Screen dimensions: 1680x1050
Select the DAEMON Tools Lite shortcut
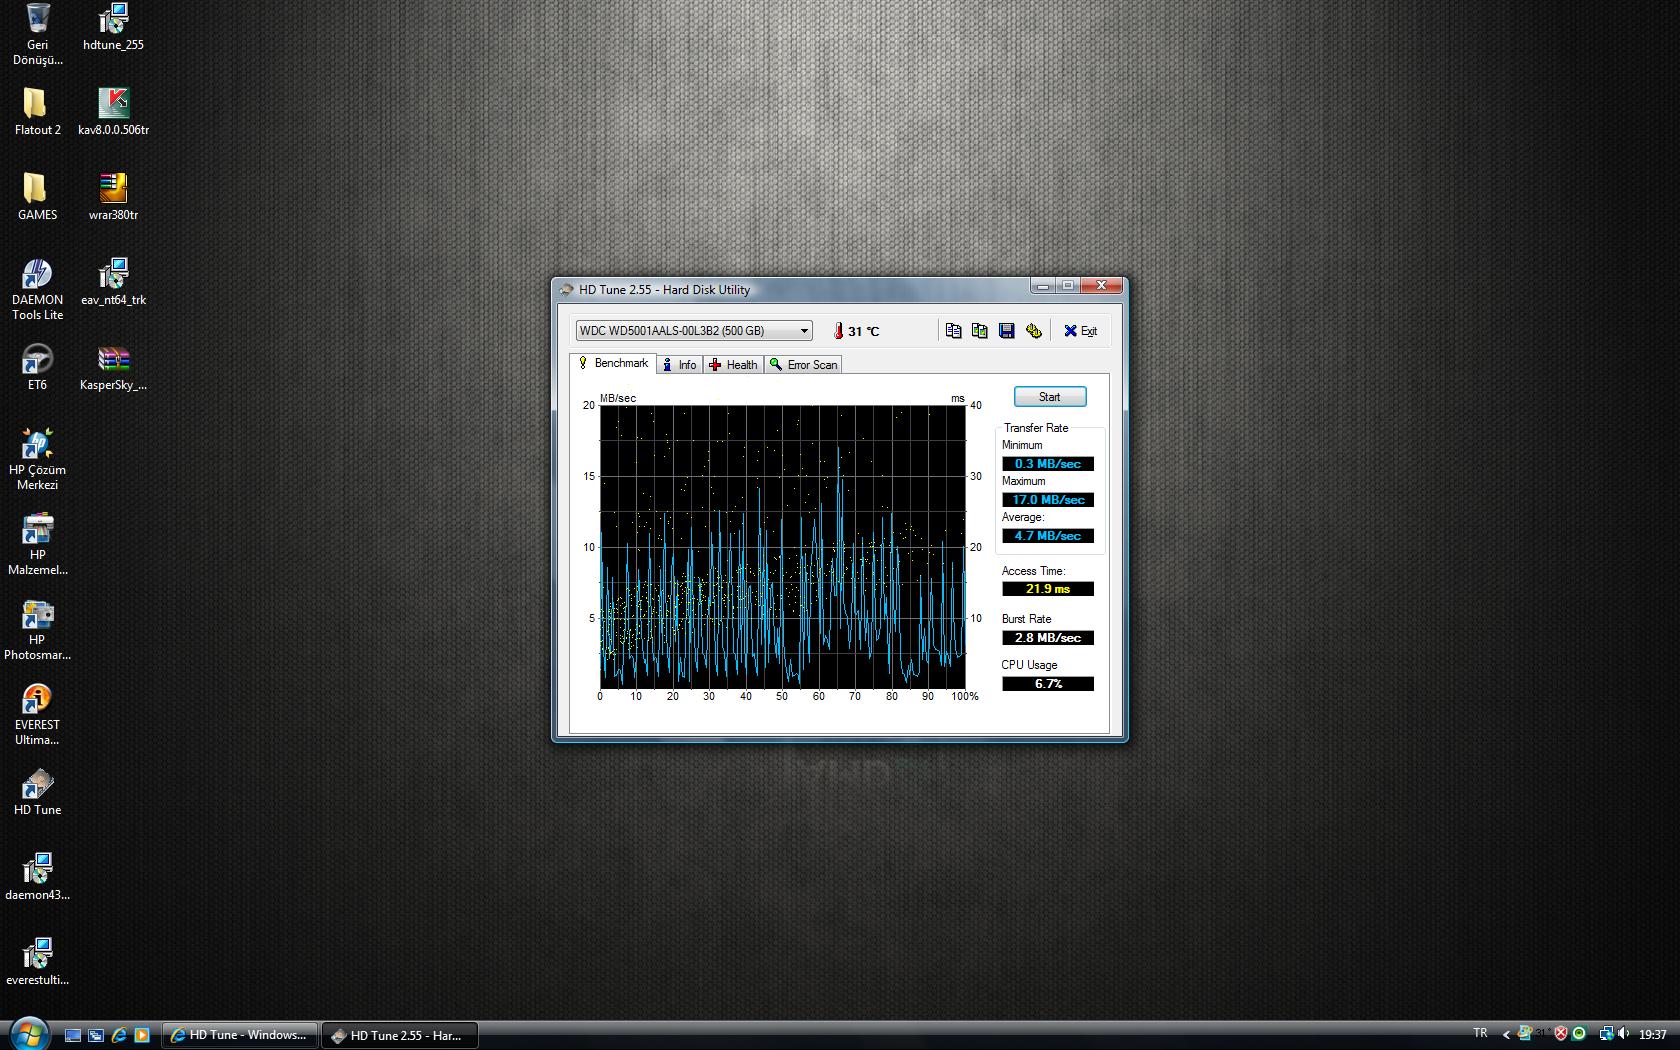(x=38, y=290)
